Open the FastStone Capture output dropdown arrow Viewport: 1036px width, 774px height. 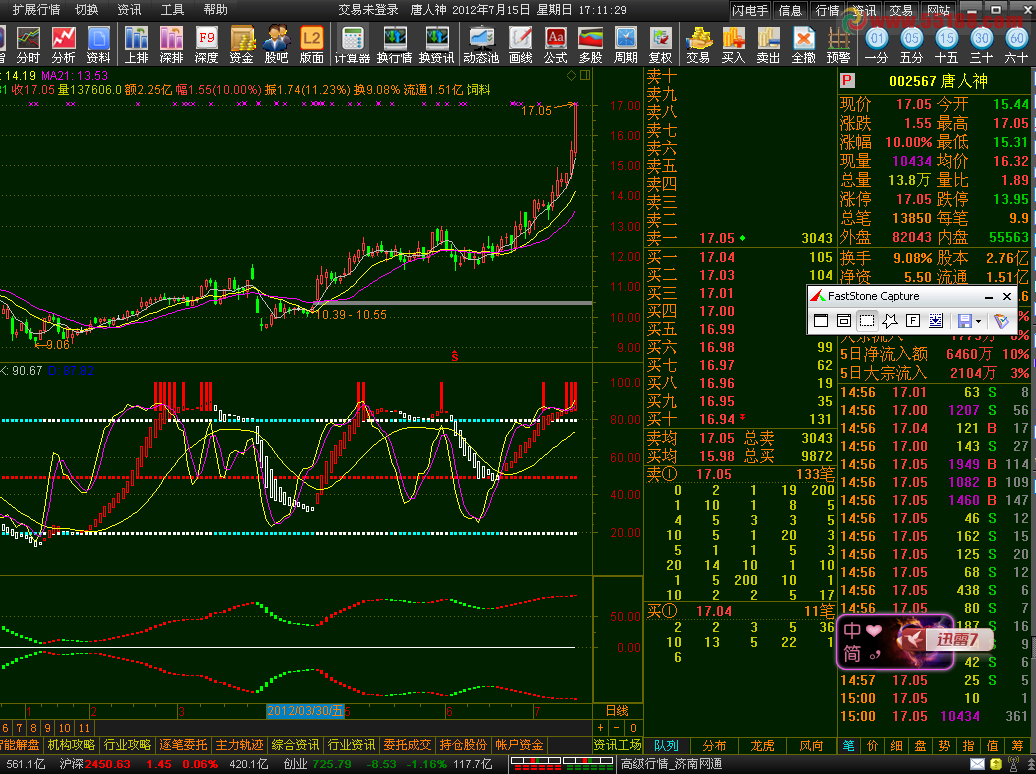pos(979,321)
